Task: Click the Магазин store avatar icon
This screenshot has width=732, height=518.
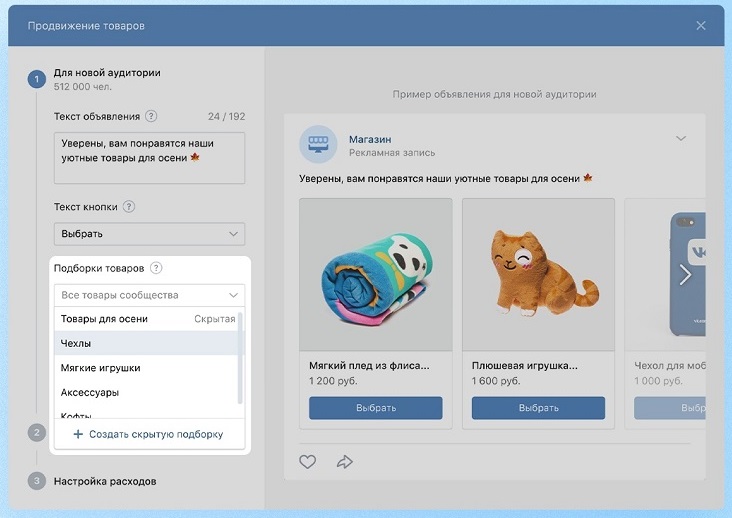Action: pyautogui.click(x=319, y=145)
